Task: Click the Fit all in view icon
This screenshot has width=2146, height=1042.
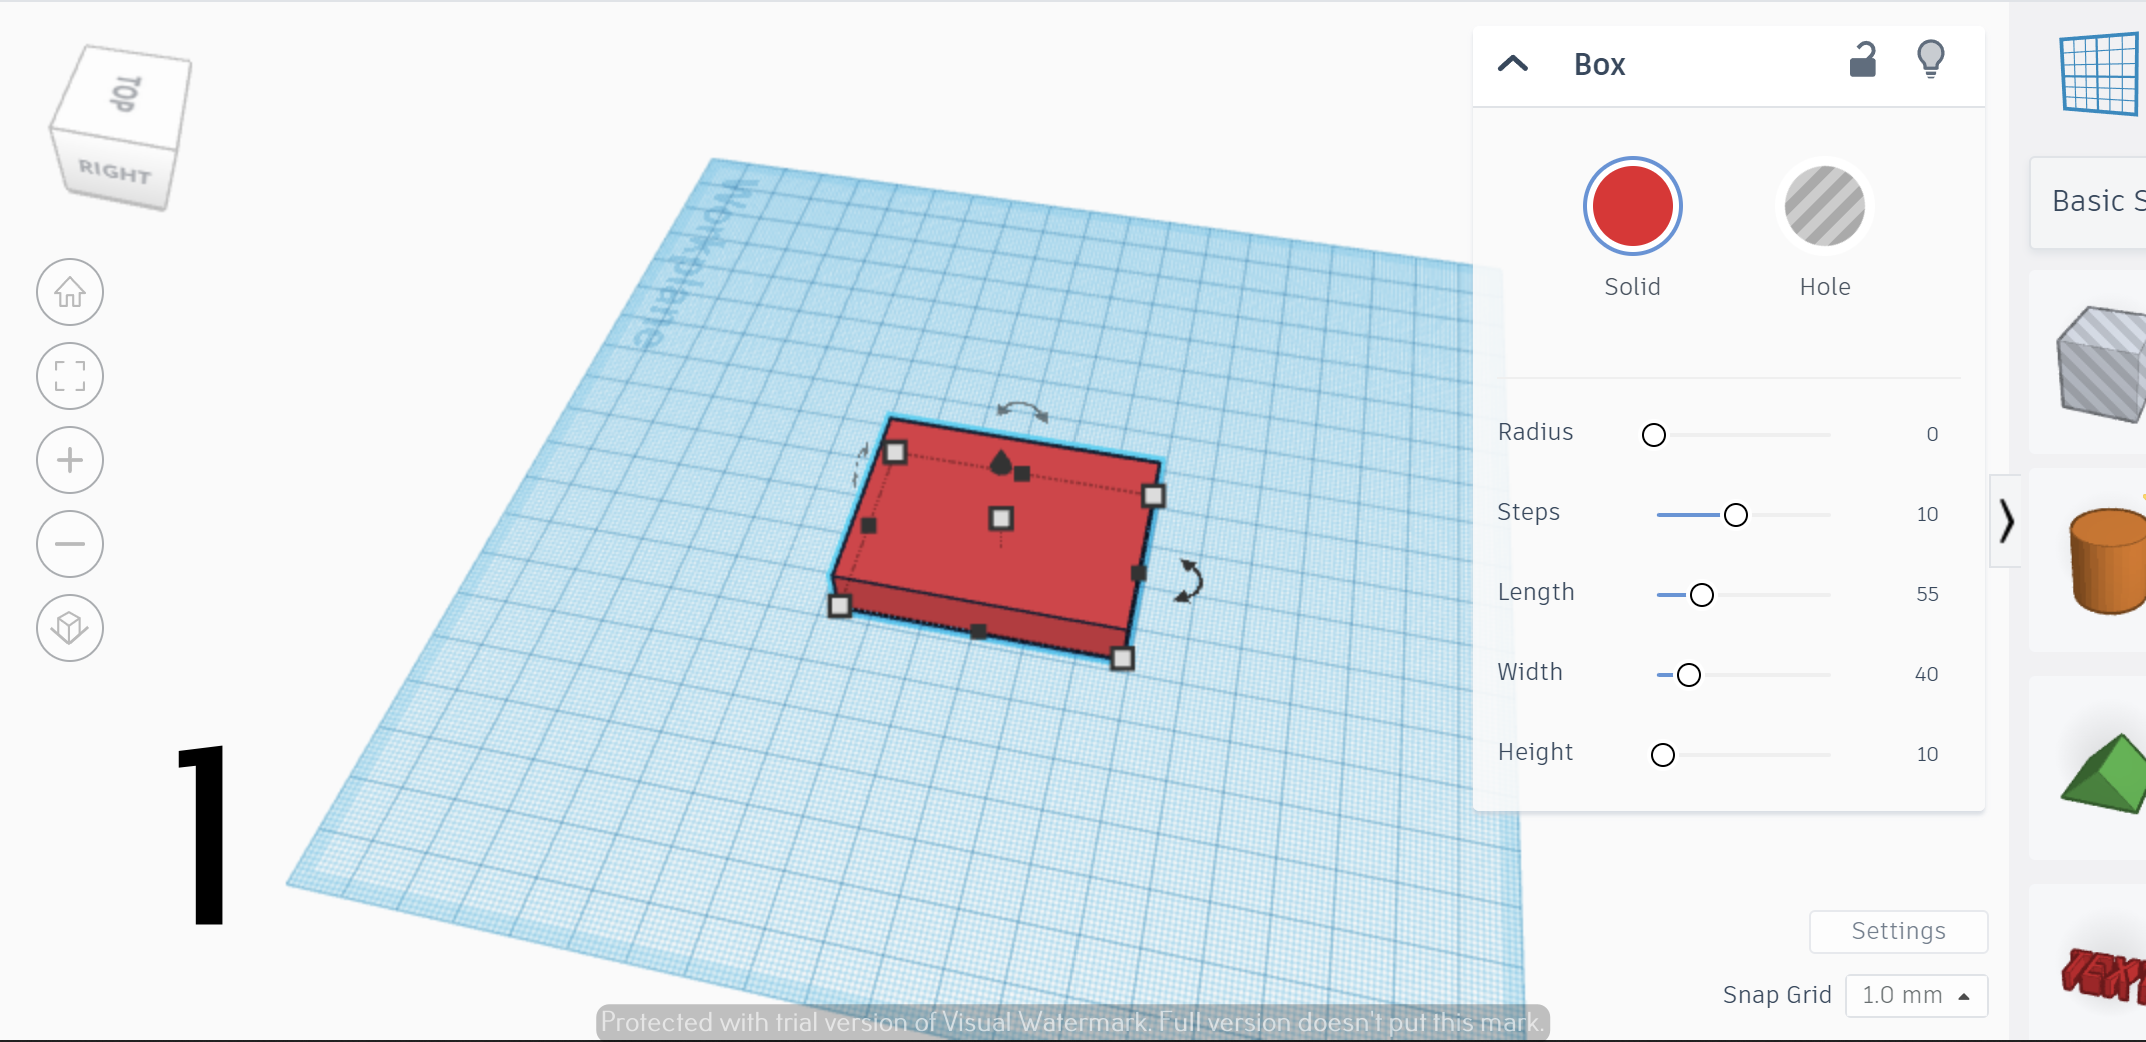Action: (x=70, y=376)
